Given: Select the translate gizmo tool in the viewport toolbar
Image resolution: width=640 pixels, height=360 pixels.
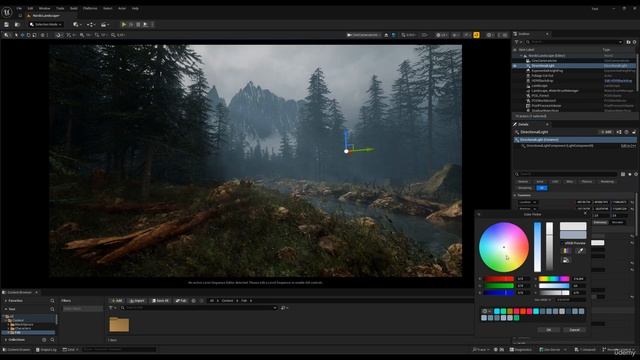Looking at the screenshot, I should pyautogui.click(x=22, y=35).
